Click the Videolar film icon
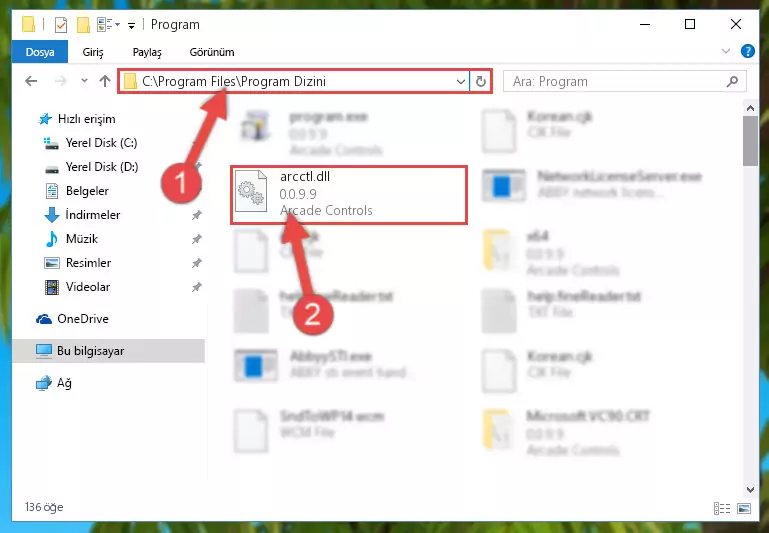This screenshot has height=533, width=769. coord(51,287)
